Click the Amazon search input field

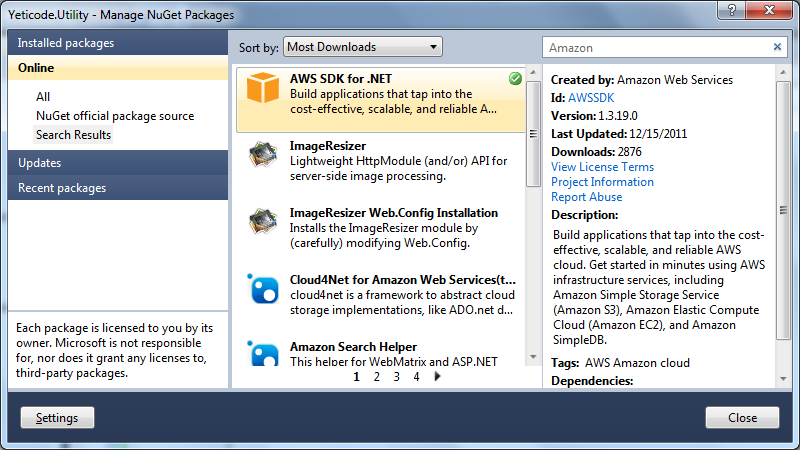coord(655,47)
